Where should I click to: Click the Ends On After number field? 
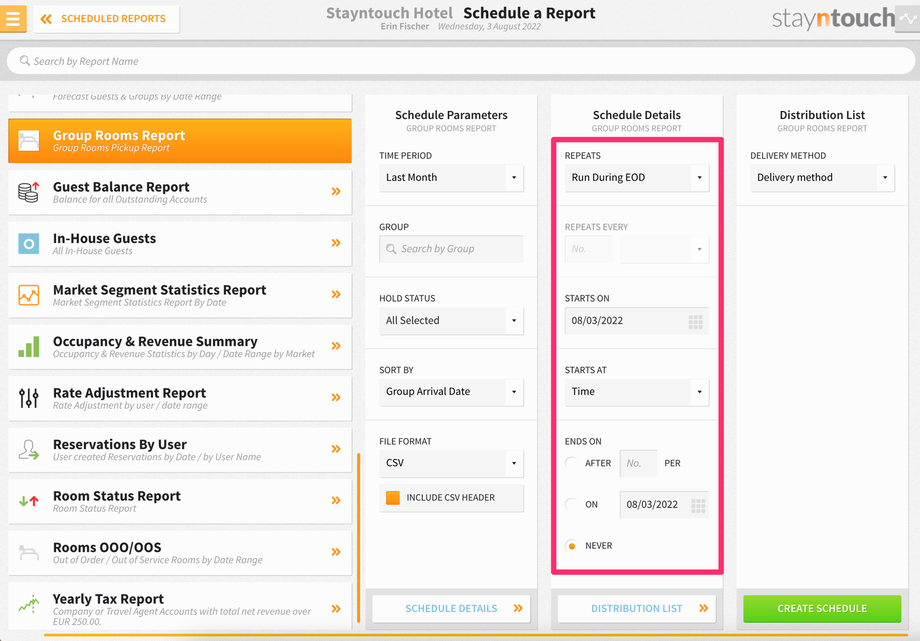(x=638, y=463)
